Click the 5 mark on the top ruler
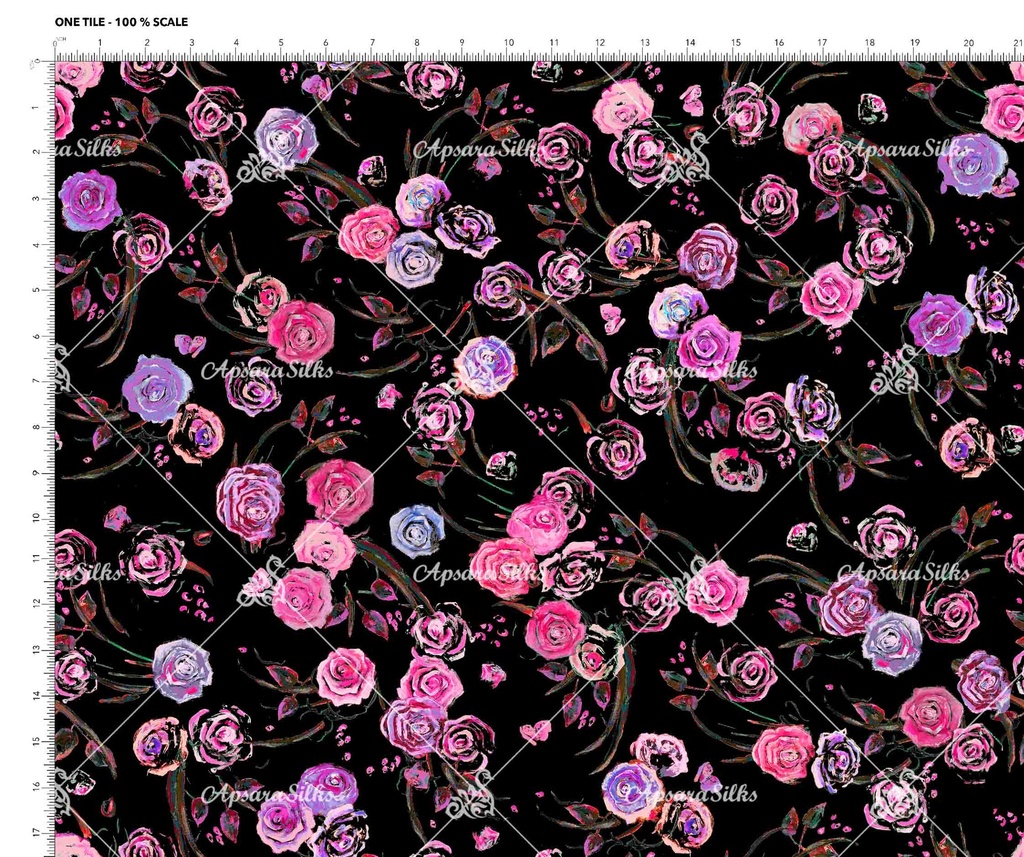Viewport: 1024px width, 857px height. tap(281, 44)
